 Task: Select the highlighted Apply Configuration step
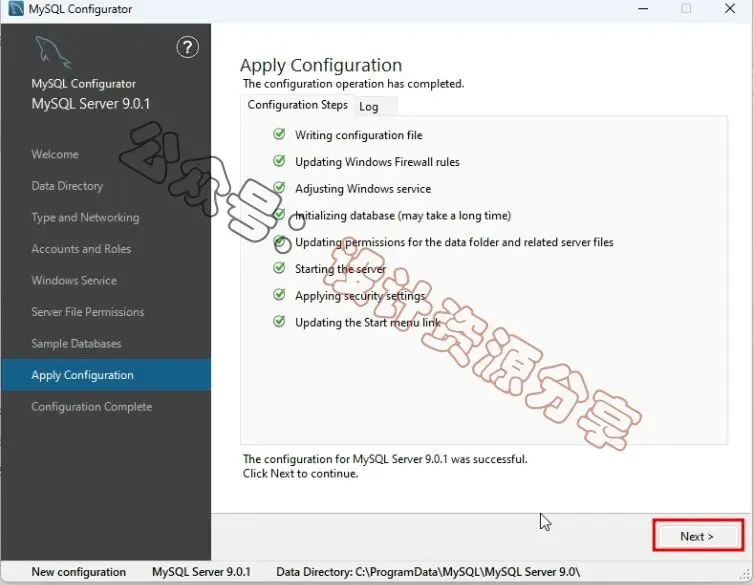tap(106, 375)
